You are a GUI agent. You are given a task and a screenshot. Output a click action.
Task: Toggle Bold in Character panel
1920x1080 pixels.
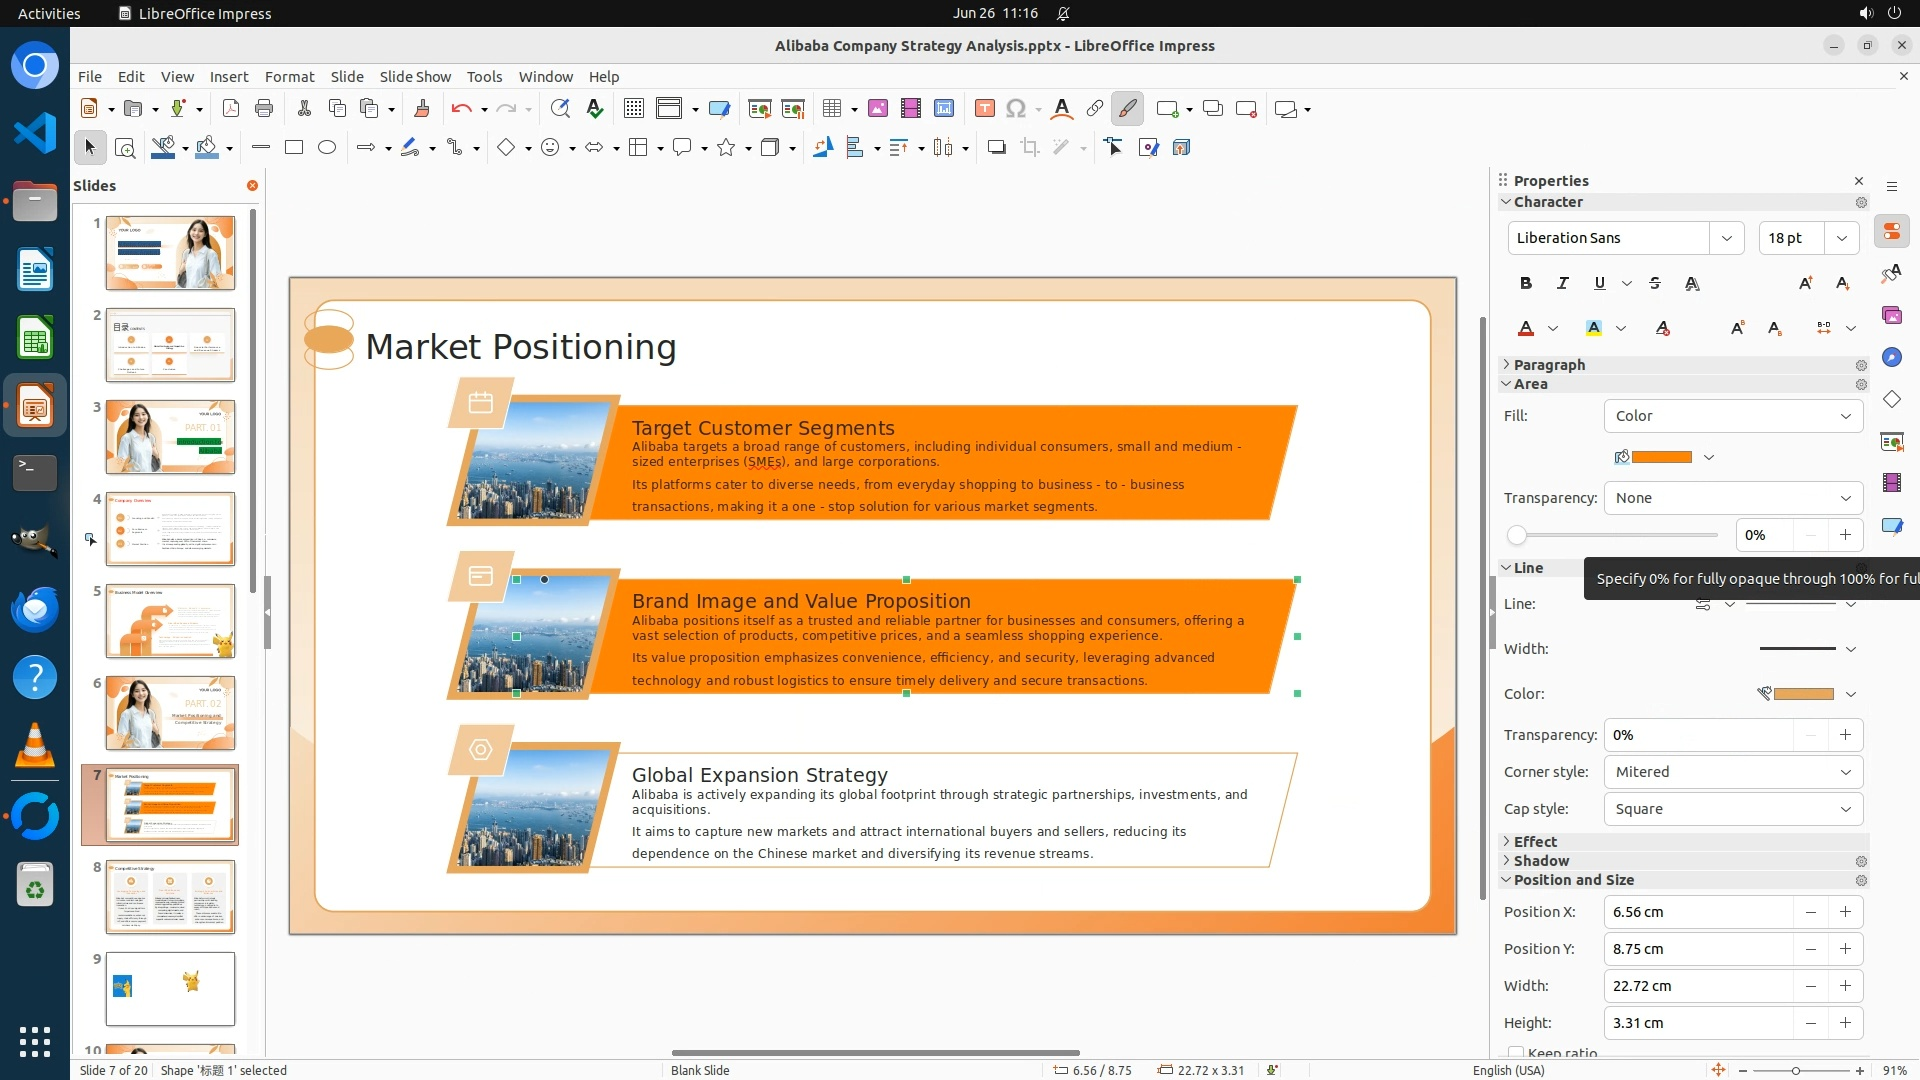click(1525, 283)
